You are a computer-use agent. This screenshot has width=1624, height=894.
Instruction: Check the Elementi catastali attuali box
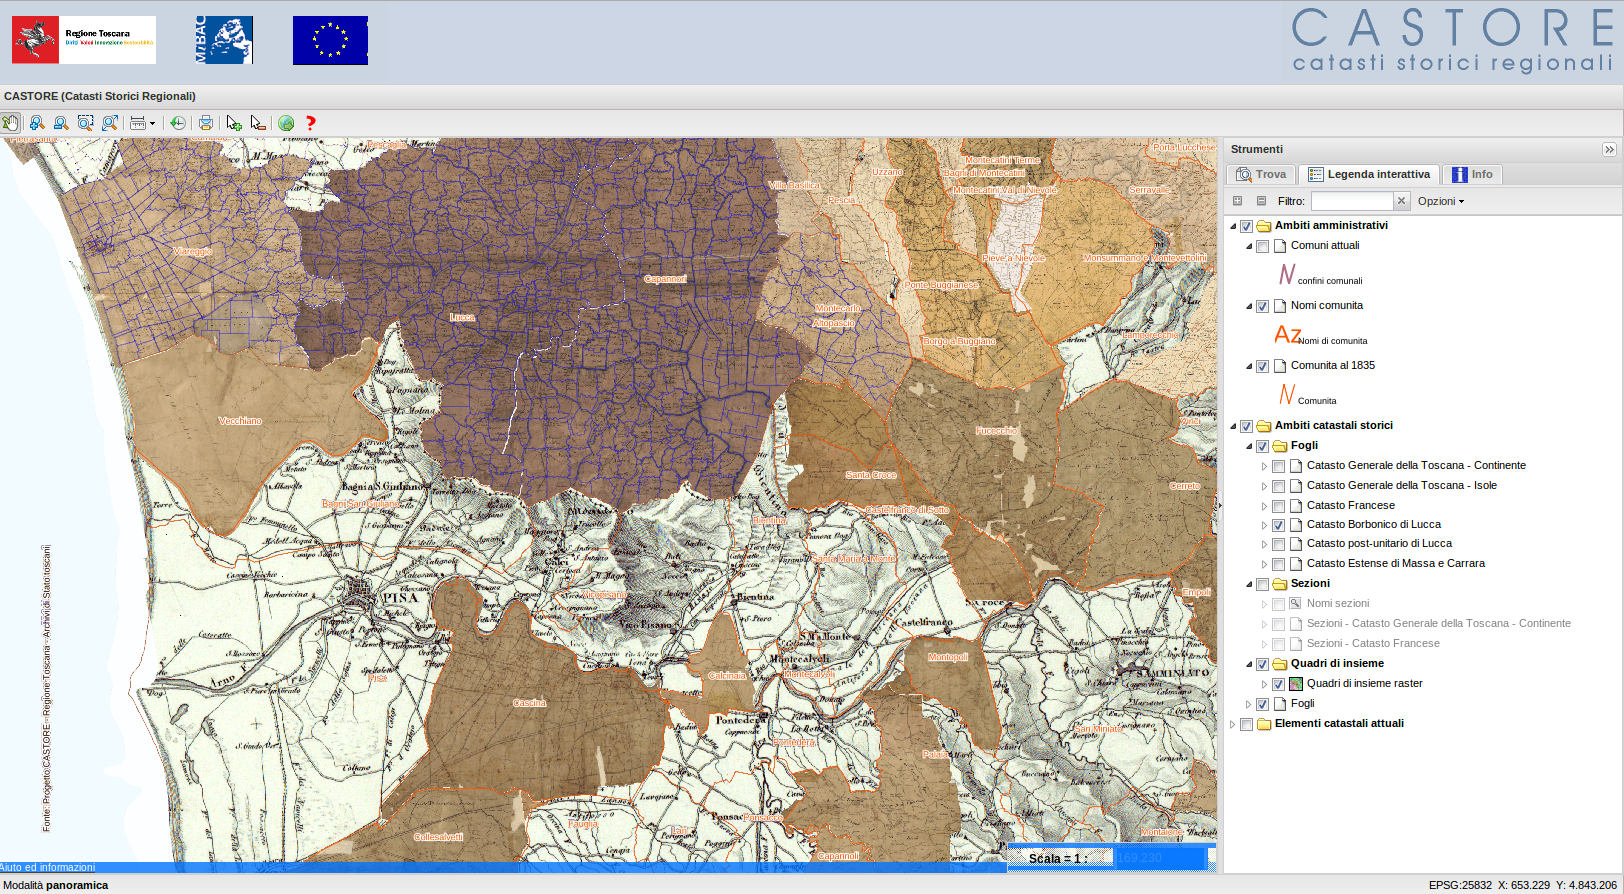pos(1247,724)
